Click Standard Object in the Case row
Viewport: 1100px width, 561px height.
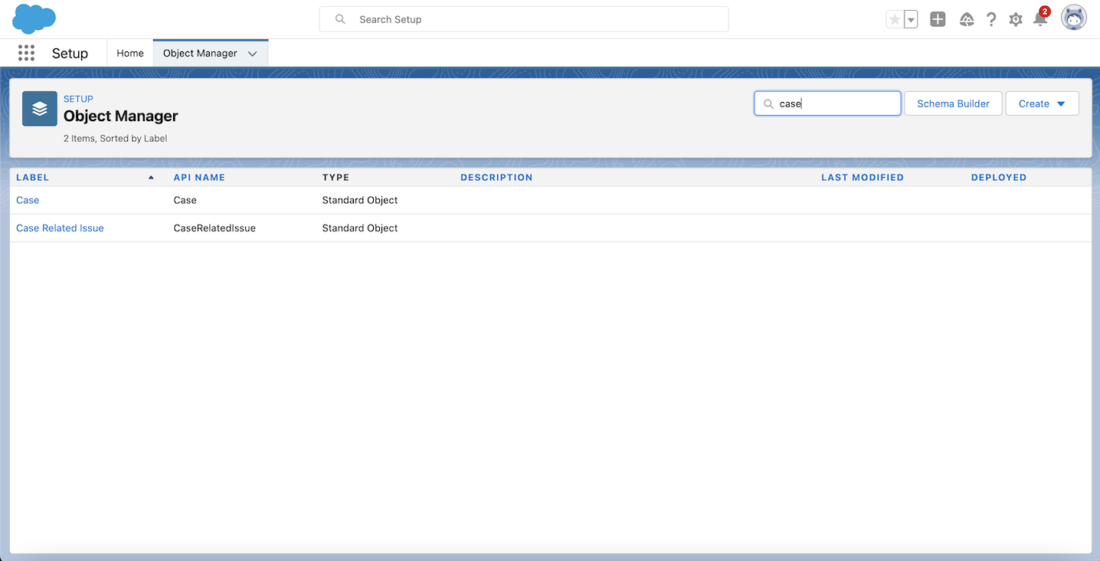pos(360,200)
